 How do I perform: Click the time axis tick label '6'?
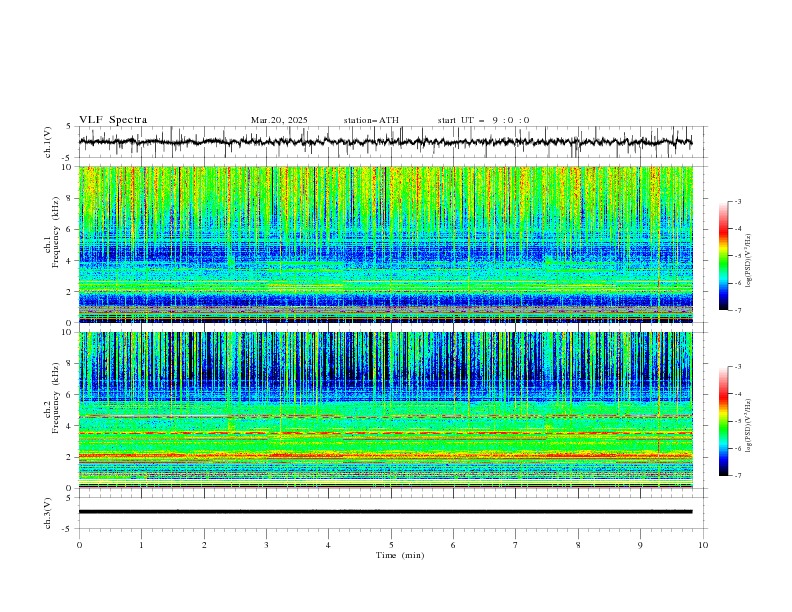tap(453, 545)
